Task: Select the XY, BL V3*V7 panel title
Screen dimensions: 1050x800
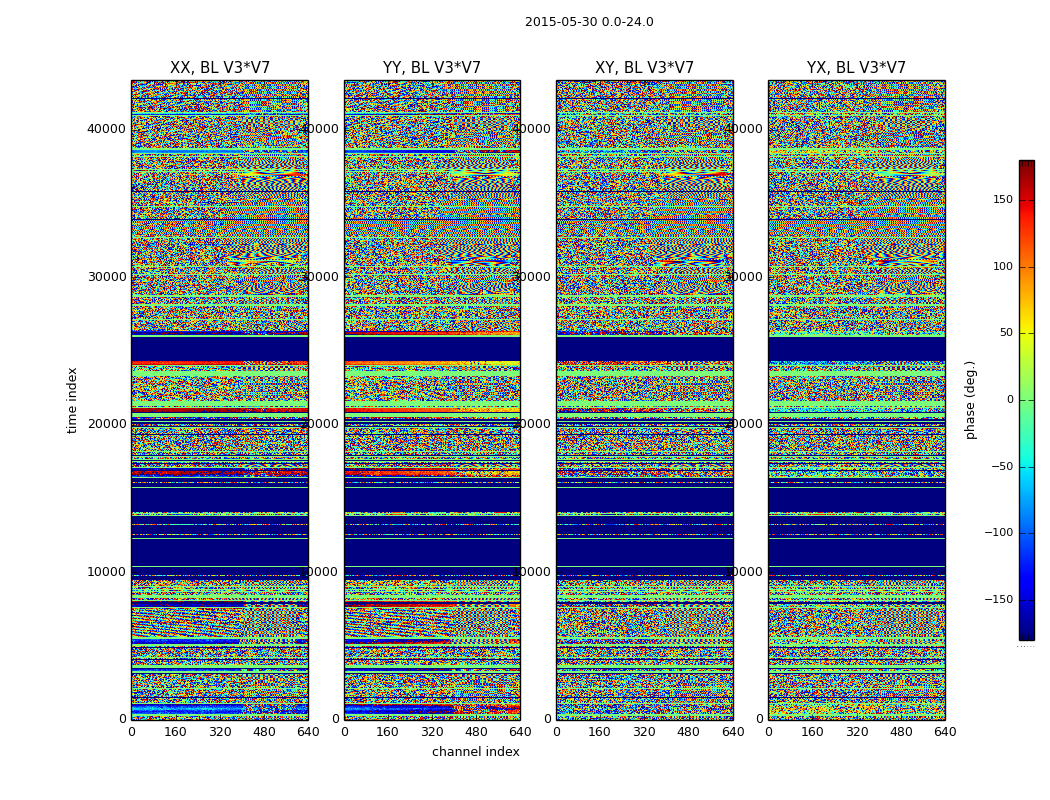Action: tap(644, 68)
